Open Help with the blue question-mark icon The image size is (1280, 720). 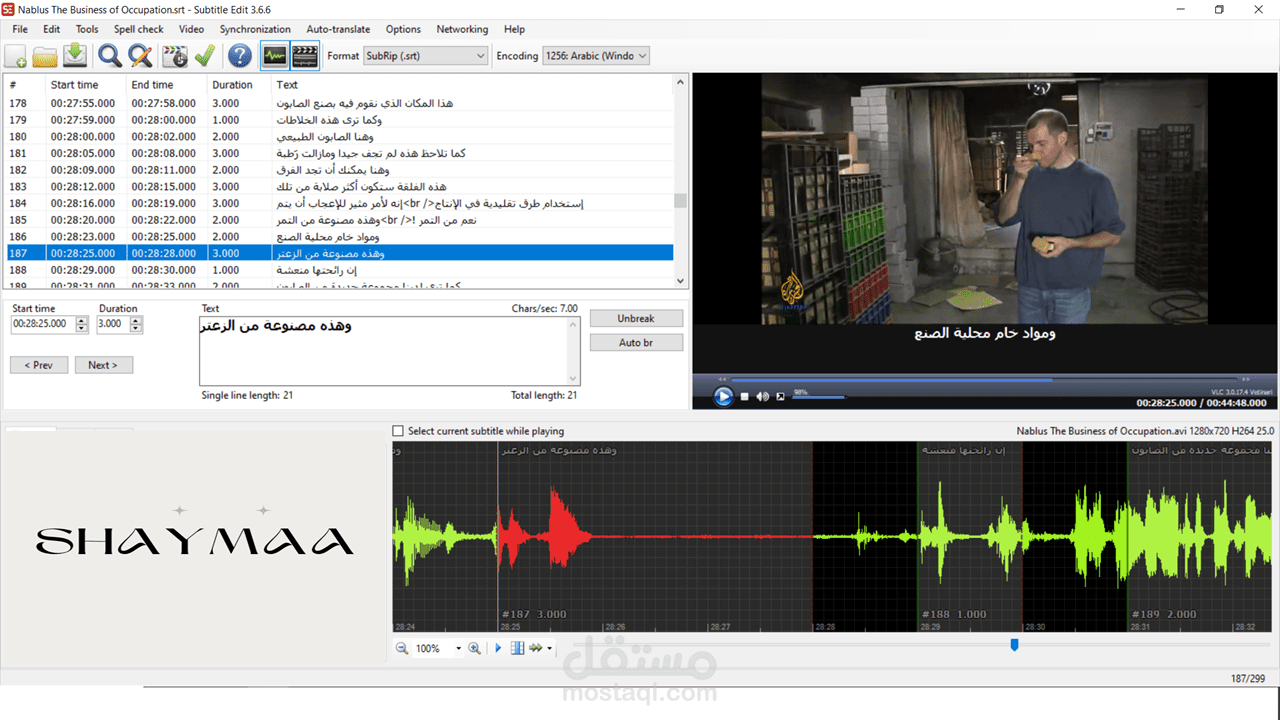click(x=240, y=56)
